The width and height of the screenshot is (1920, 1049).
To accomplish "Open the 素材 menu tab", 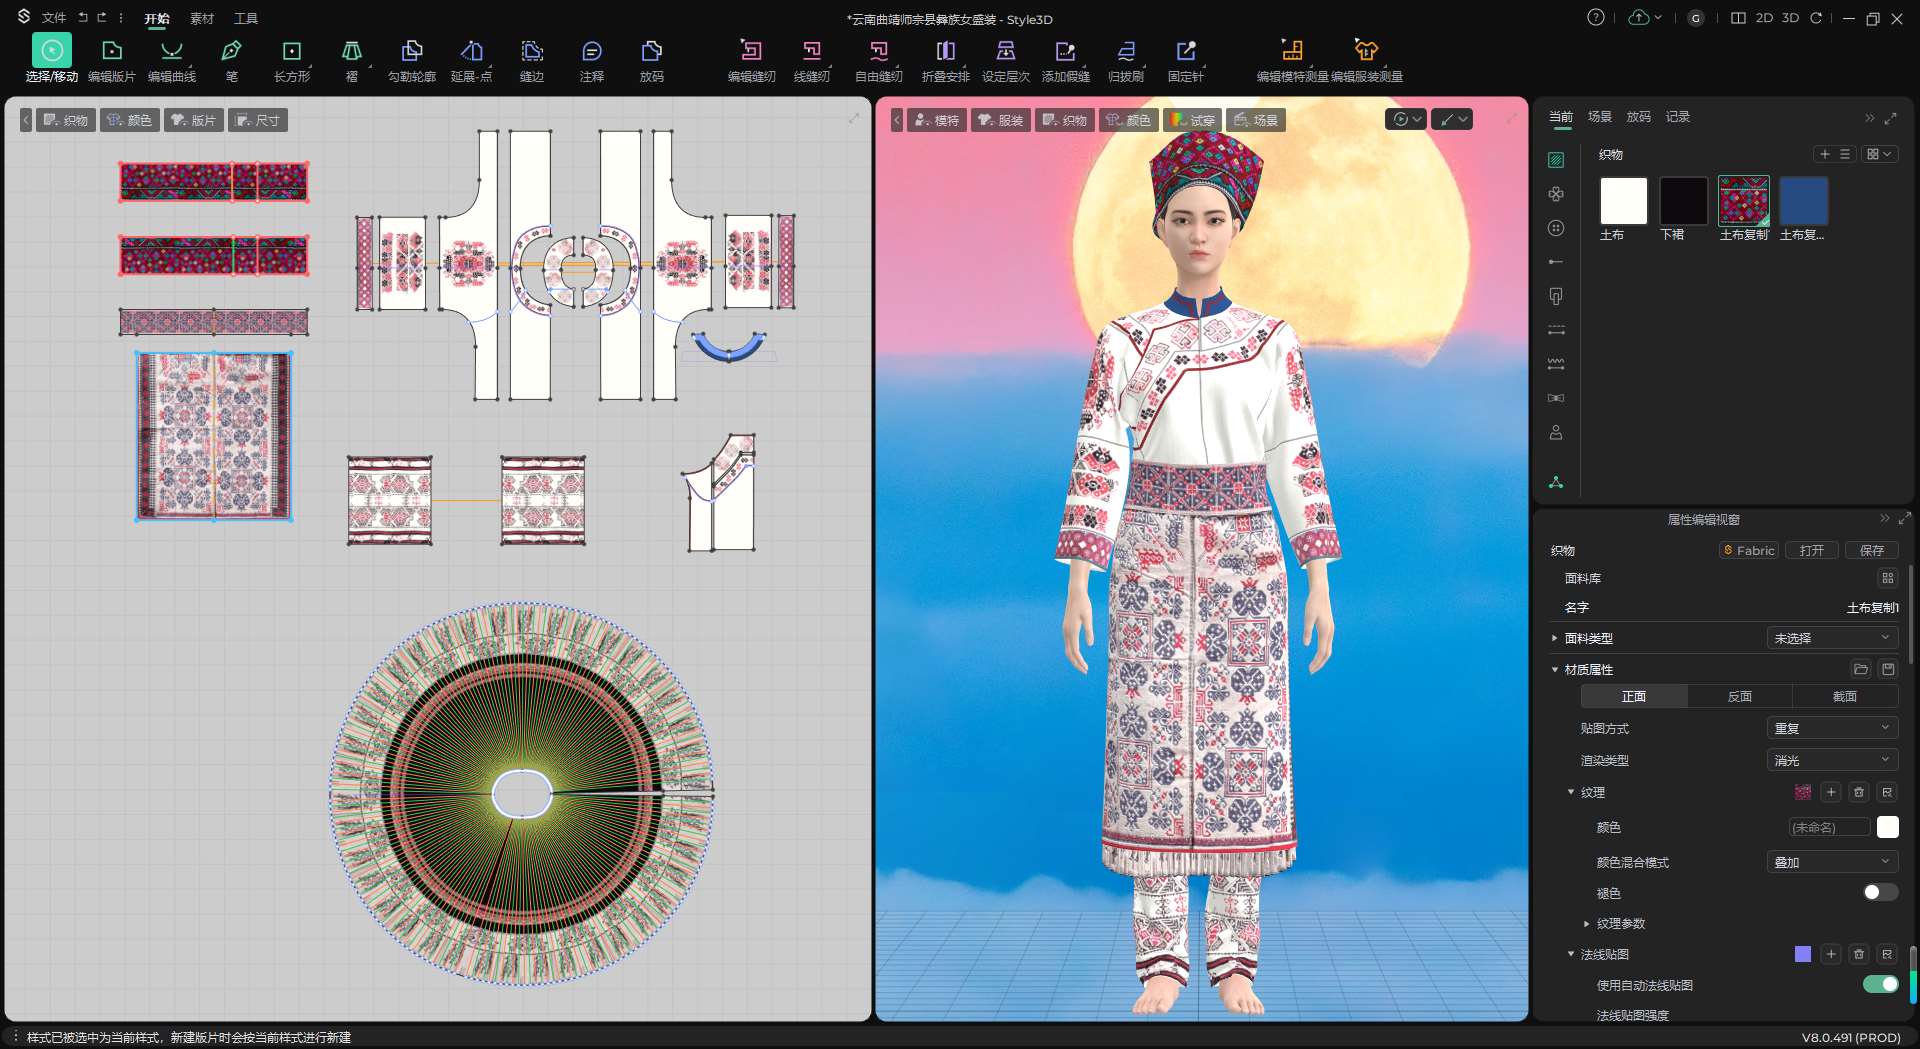I will tap(202, 18).
